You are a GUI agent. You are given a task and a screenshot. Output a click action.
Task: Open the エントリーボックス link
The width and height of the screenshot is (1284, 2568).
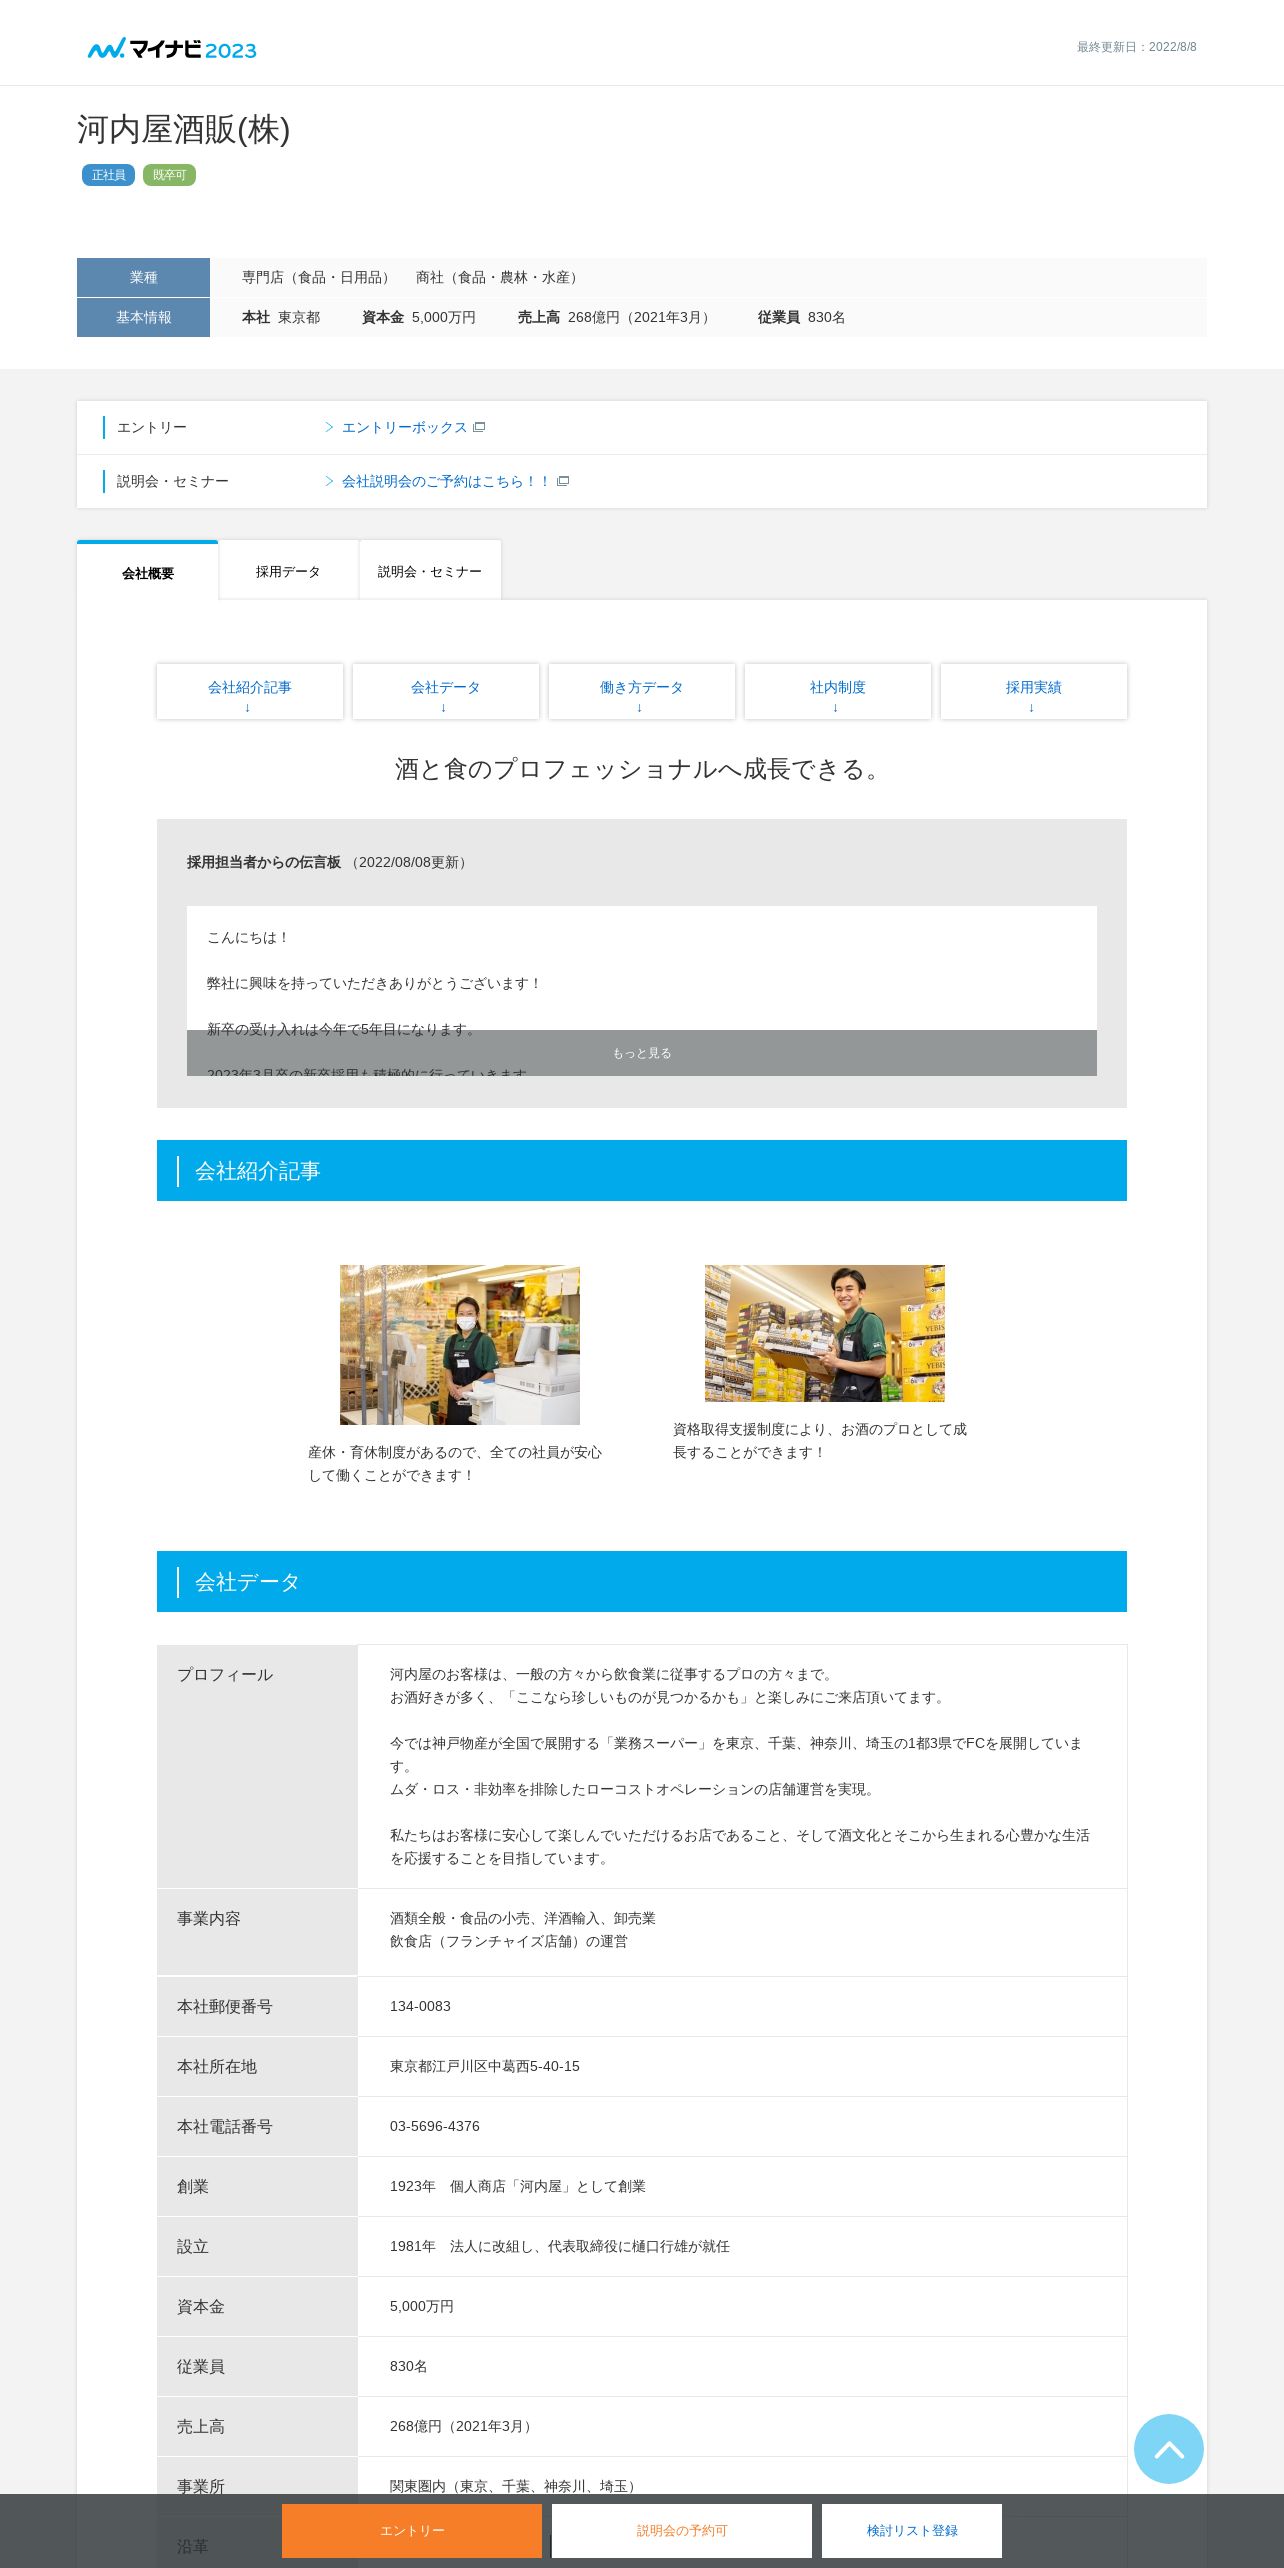pos(404,427)
